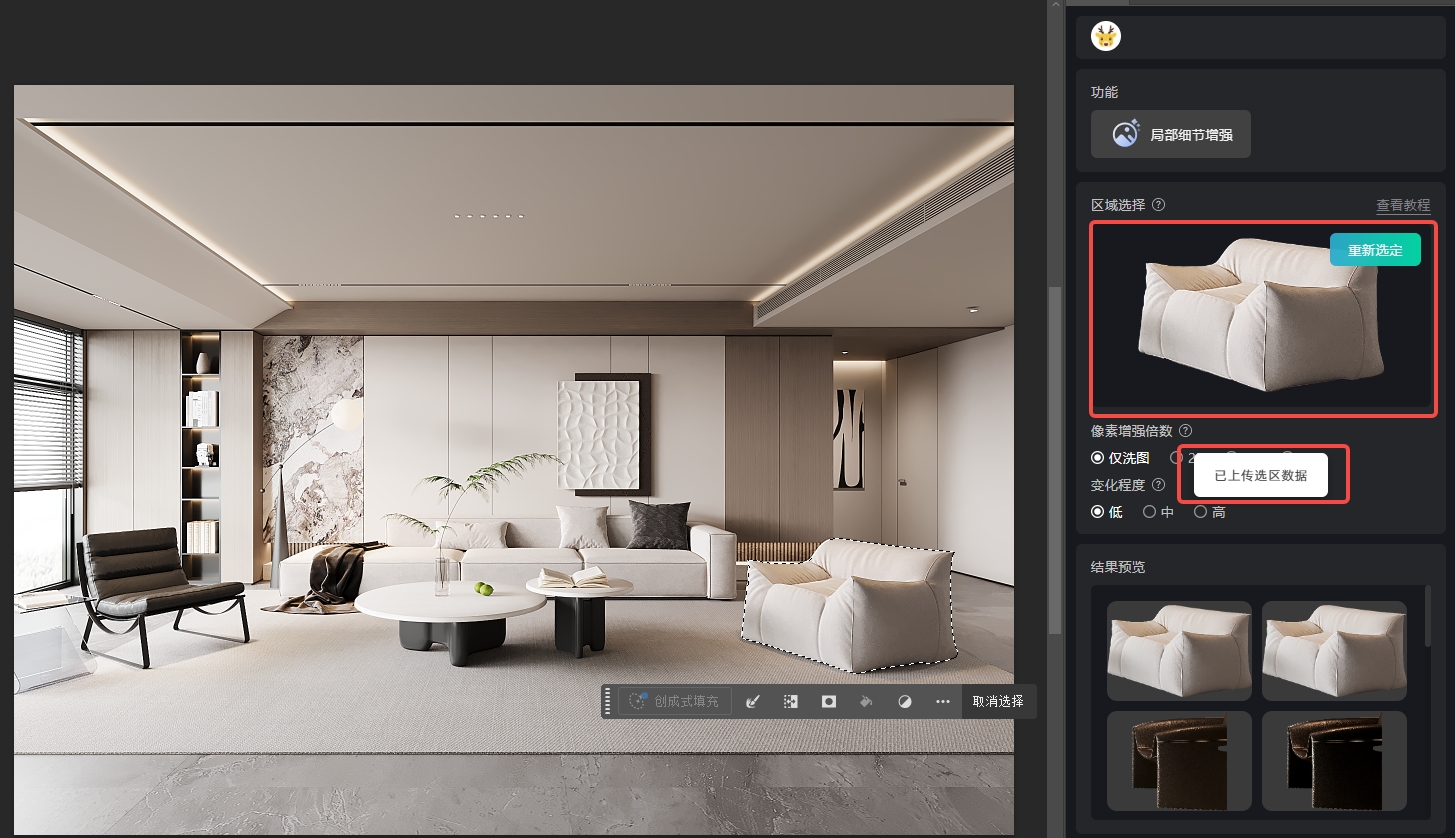Open the help icon beside 区域选择
Viewport: 1455px width, 838px height.
coord(1159,204)
